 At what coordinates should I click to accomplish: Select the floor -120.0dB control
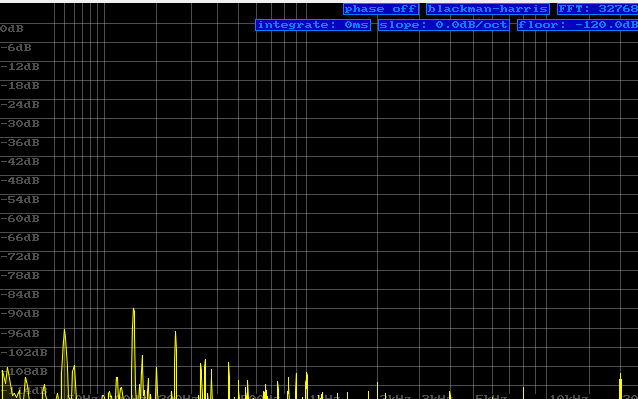point(578,25)
